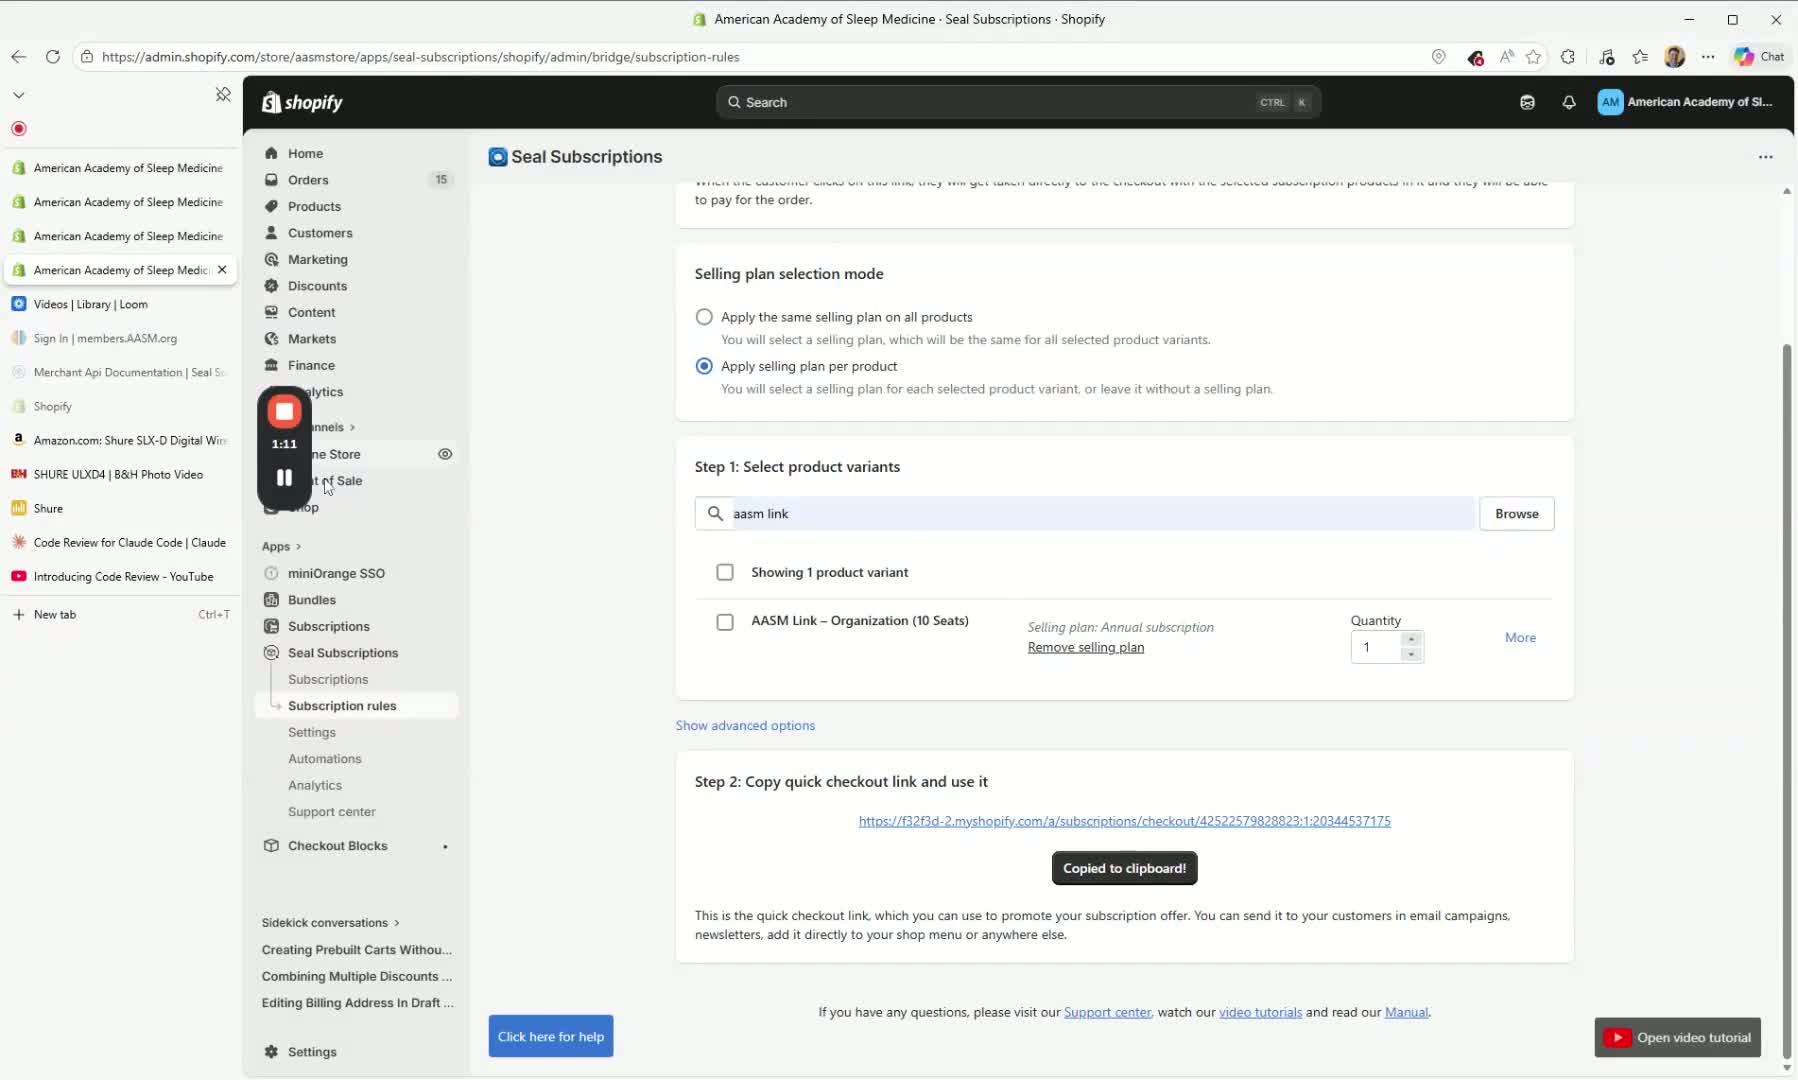1798x1080 pixels.
Task: Check the 'Showing 1 product variant' checkbox
Action: coord(725,572)
